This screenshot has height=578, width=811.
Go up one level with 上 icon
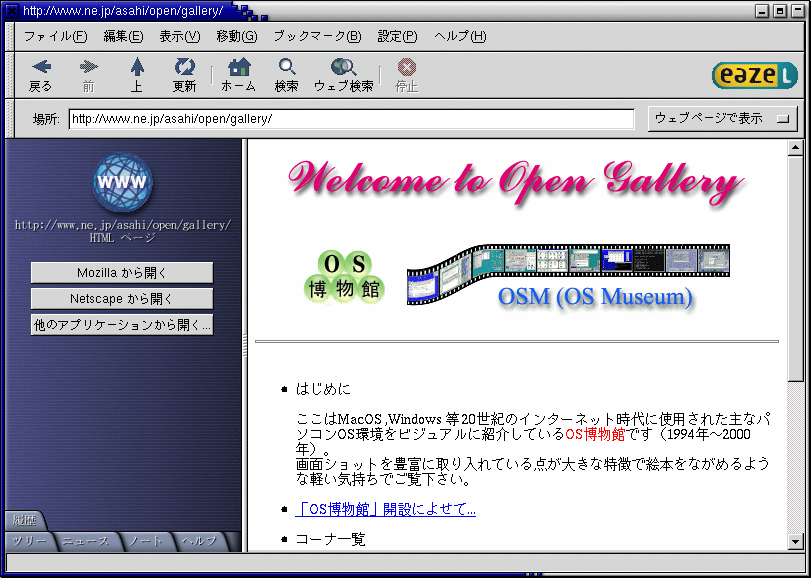(137, 68)
